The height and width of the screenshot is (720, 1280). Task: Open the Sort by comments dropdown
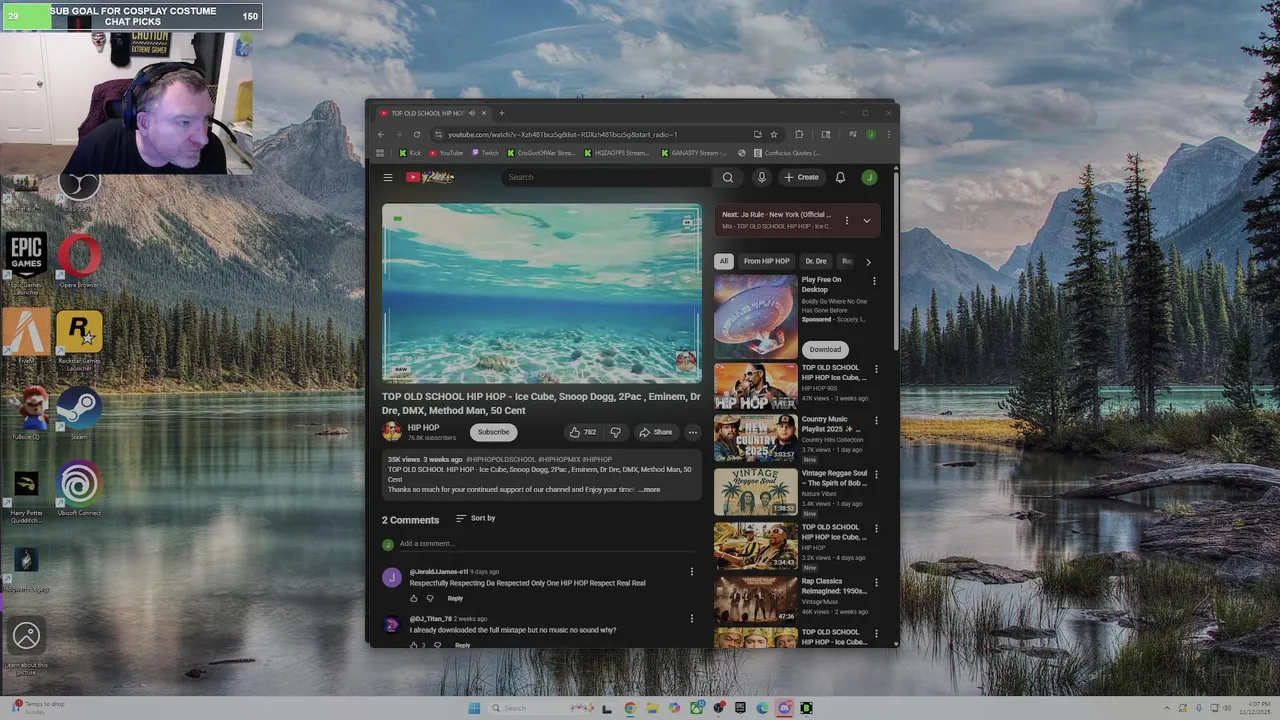[476, 518]
